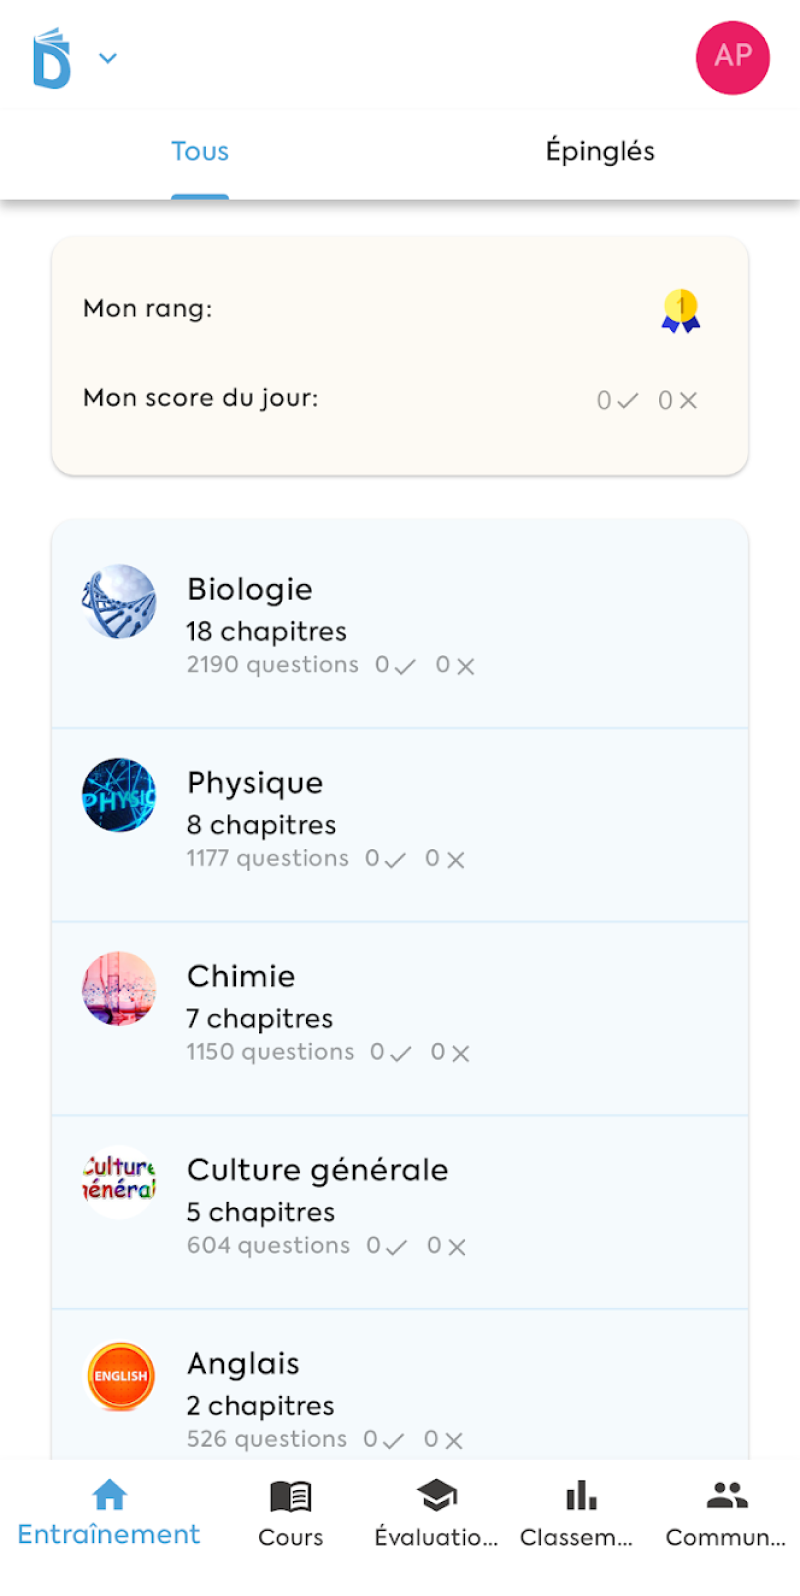Switch to the Tous tab
This screenshot has width=800, height=1596.
(x=200, y=152)
